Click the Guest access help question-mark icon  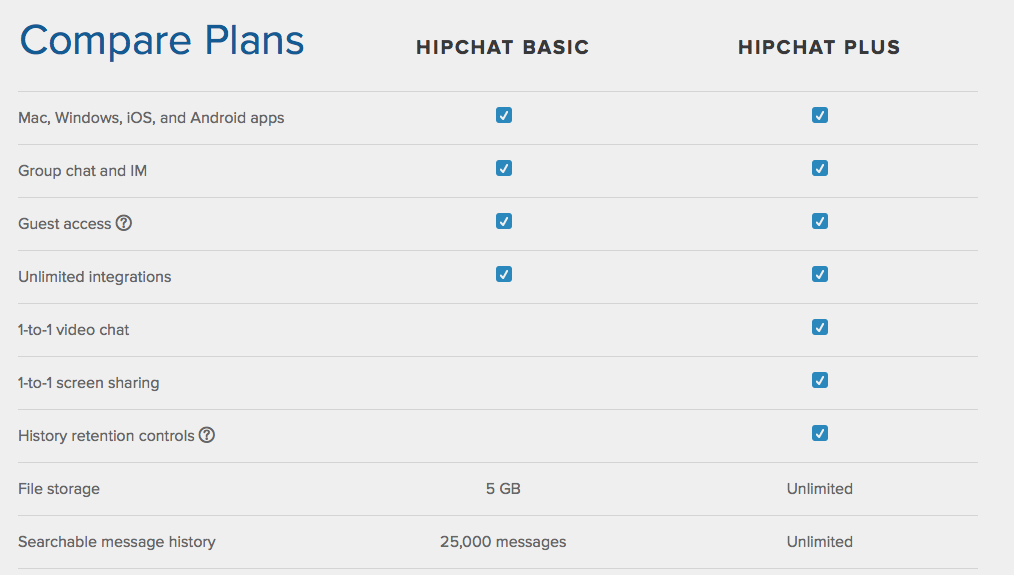124,223
